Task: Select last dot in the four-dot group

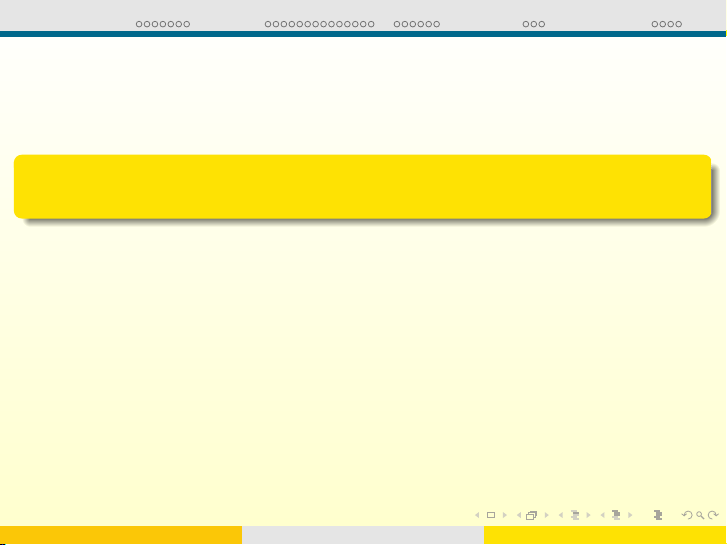Action: 679,23
